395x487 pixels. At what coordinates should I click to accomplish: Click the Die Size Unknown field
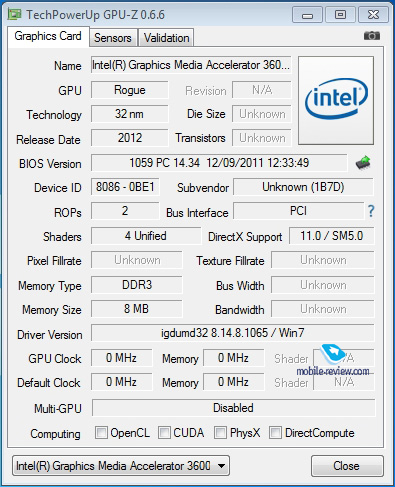point(262,114)
